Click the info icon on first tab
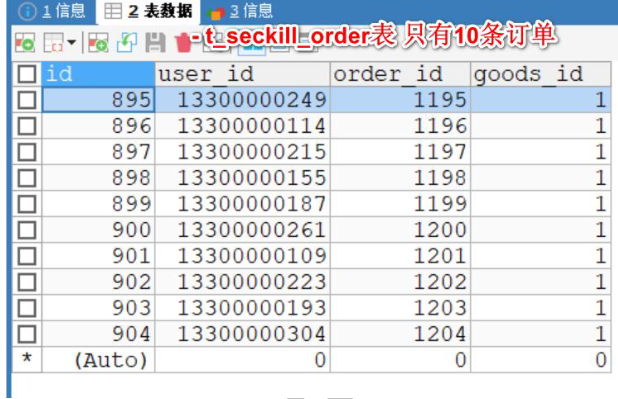This screenshot has height=399, width=618. [x=27, y=11]
